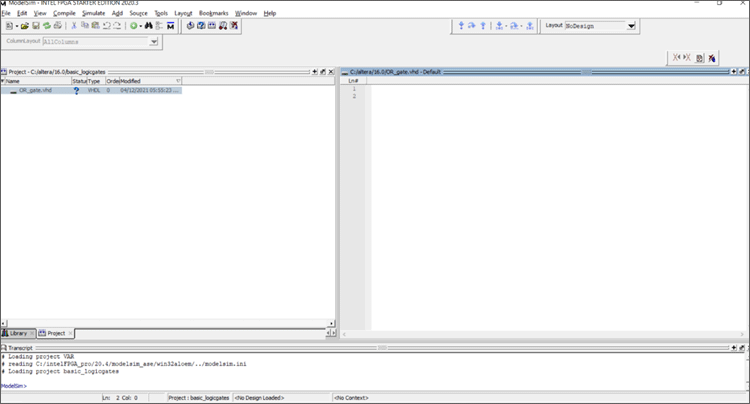Viewport: 750px width, 404px height.
Task: Click the Order column header
Action: pyautogui.click(x=112, y=81)
